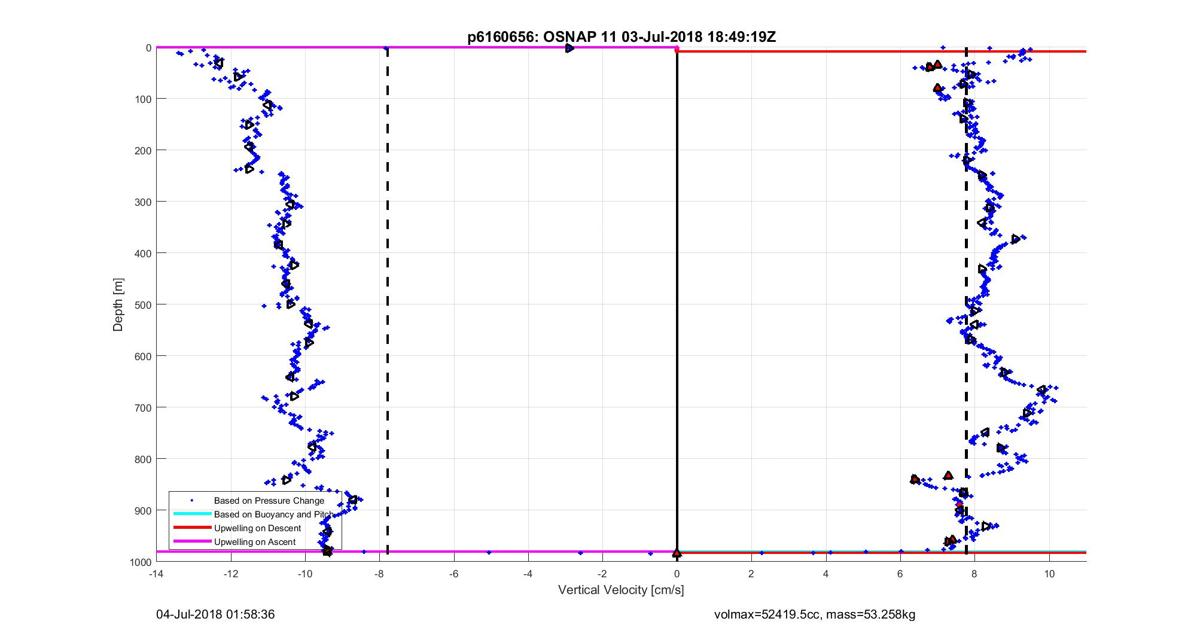Click depth tick label 400

(142, 253)
